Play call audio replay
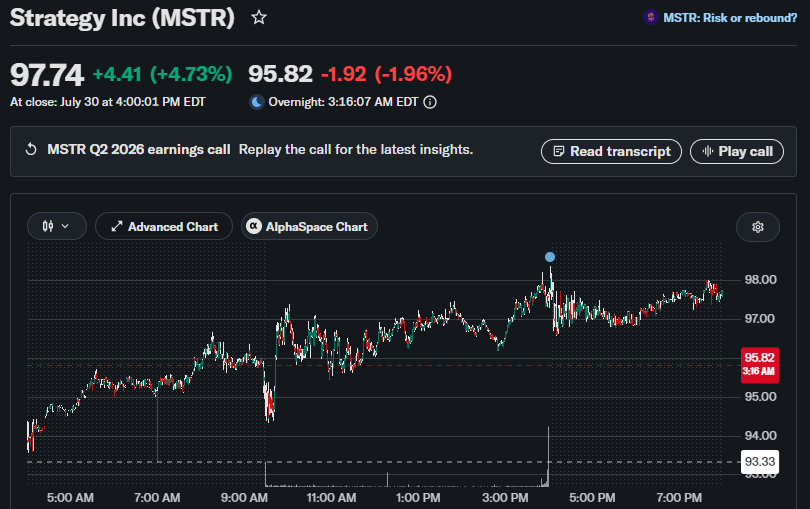810x509 pixels. pos(737,151)
